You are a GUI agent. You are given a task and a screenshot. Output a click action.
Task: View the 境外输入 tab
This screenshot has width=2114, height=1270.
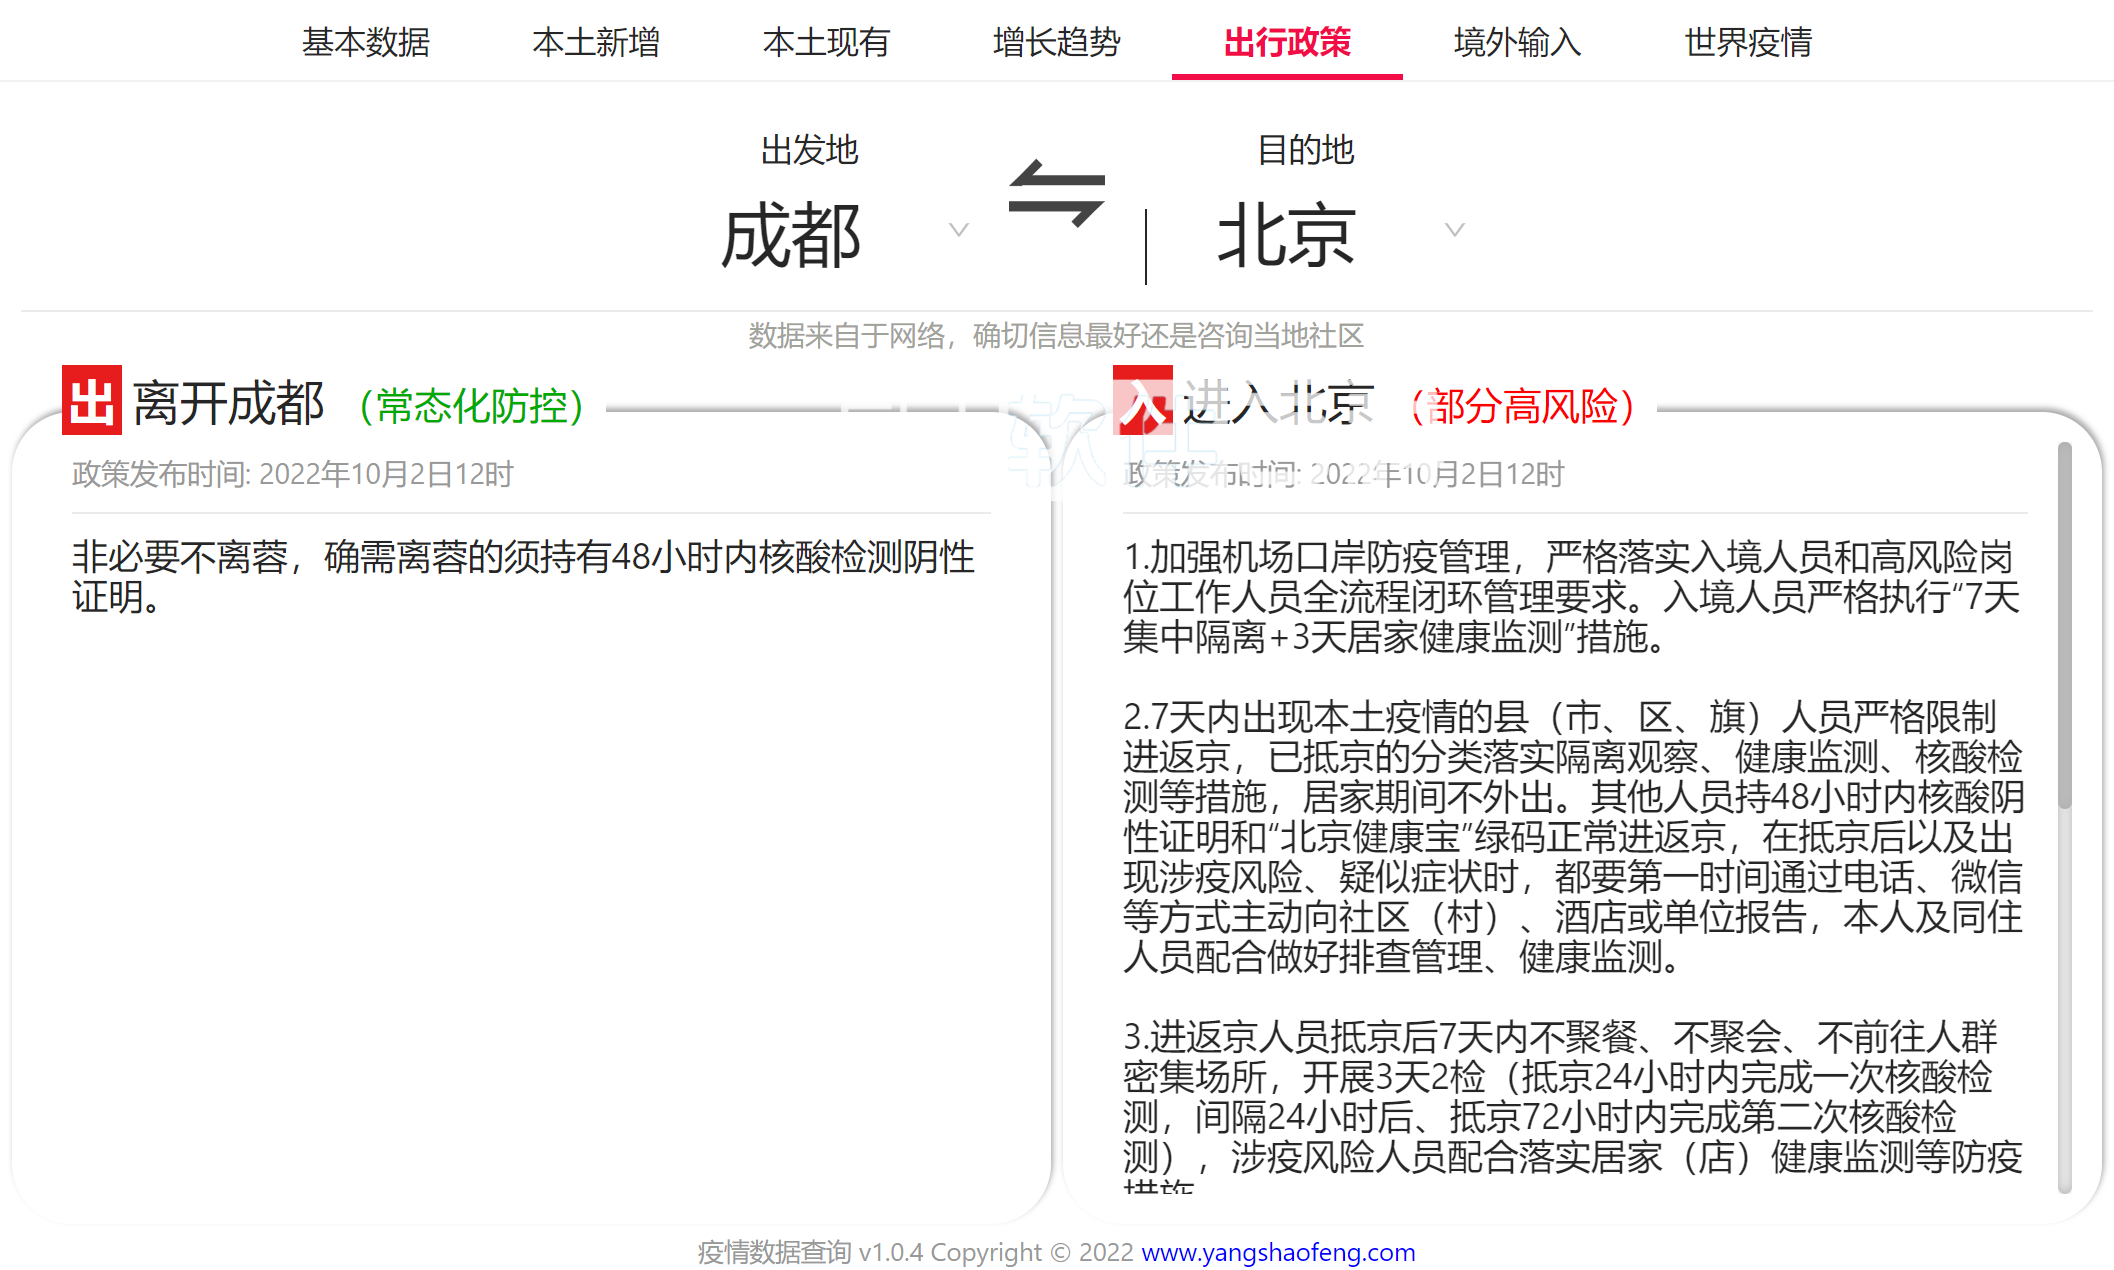click(x=1517, y=42)
